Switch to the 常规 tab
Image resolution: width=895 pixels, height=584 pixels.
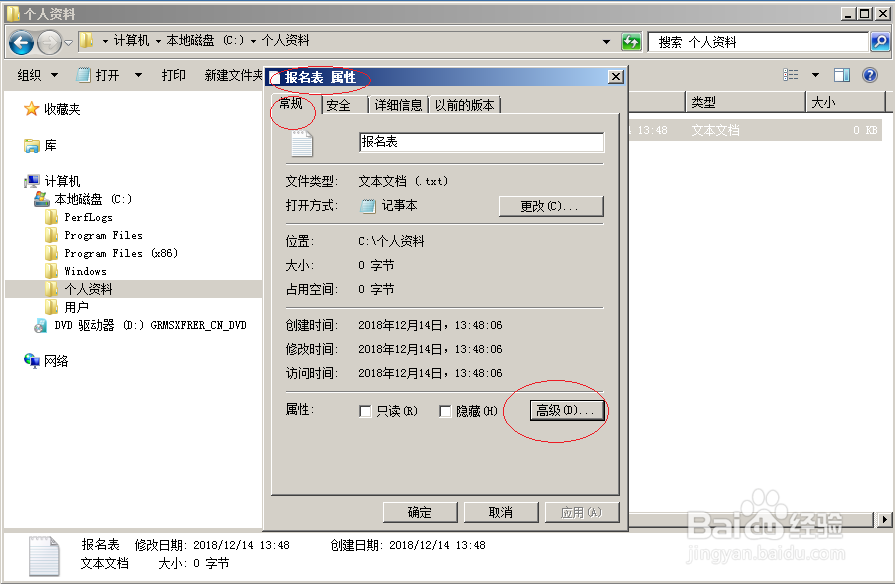coord(291,103)
